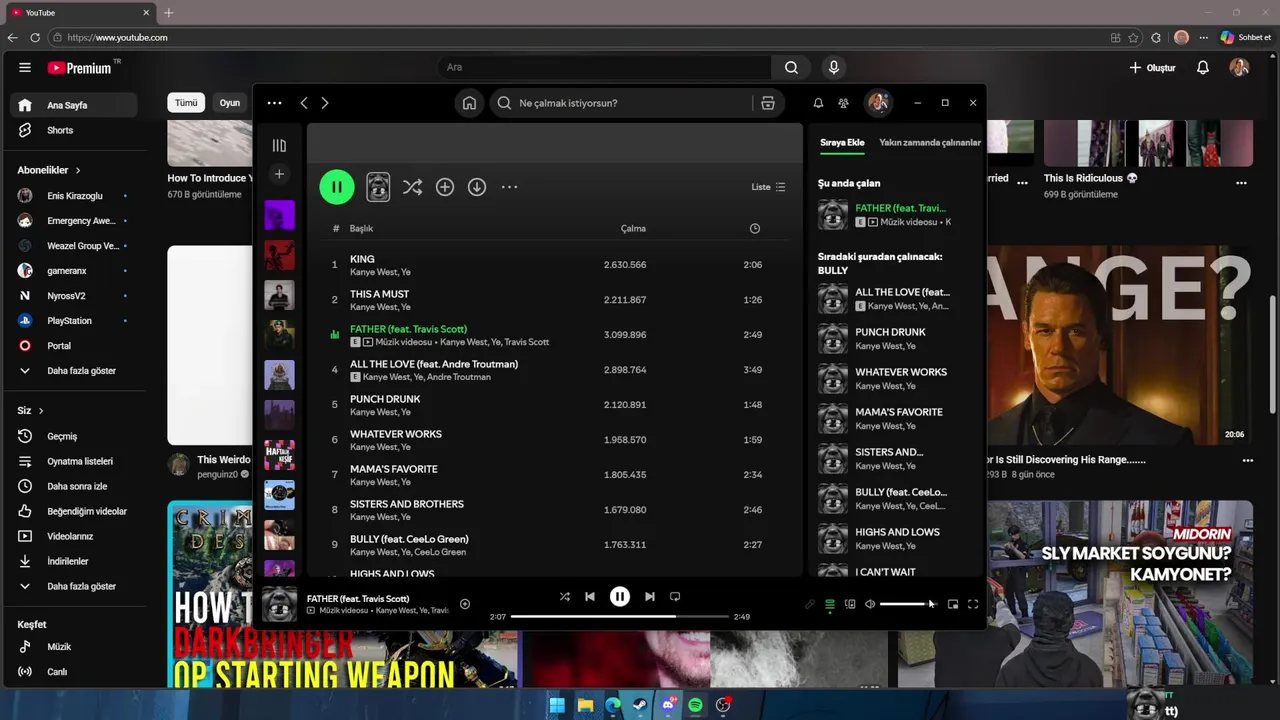Open Spotify Browse icon beside the search box

(x=768, y=103)
